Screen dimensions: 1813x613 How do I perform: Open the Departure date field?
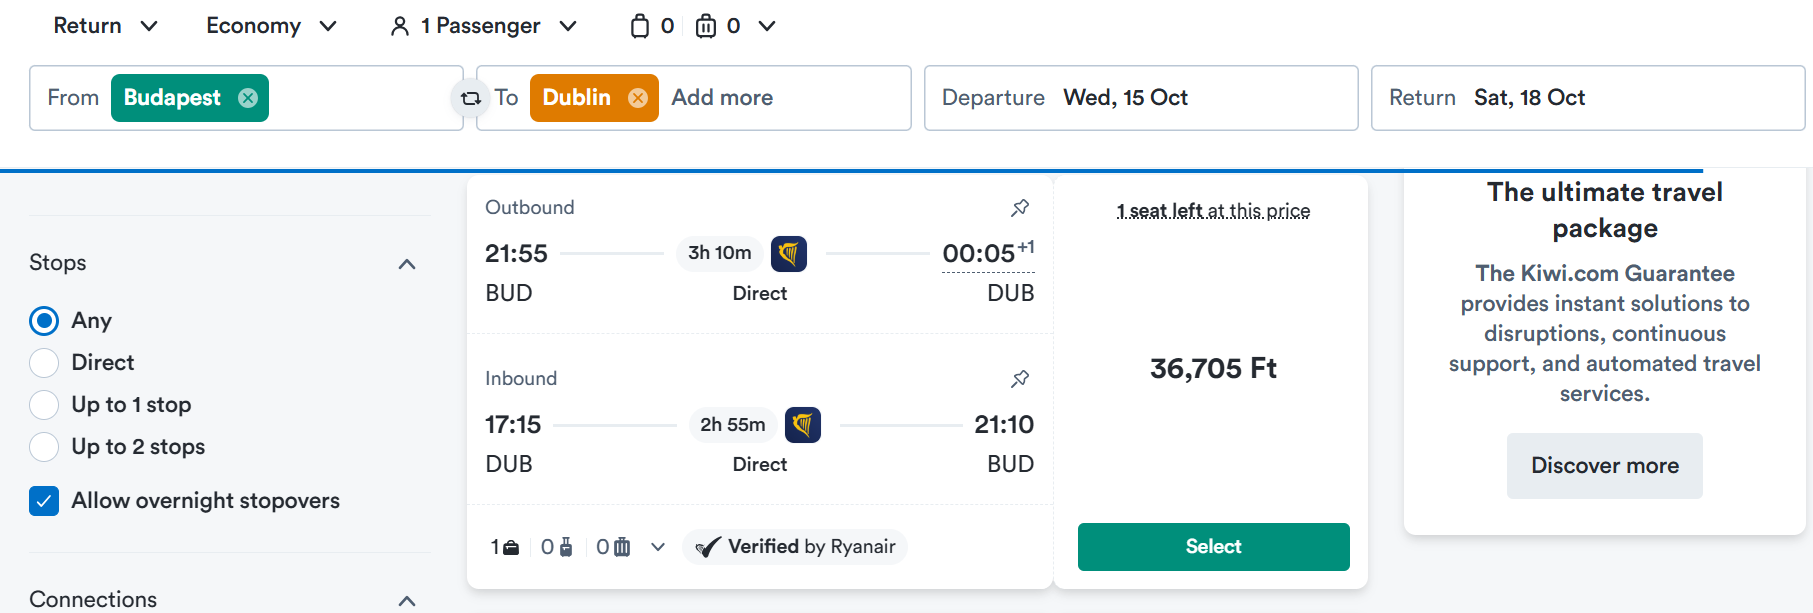[x=1141, y=98]
